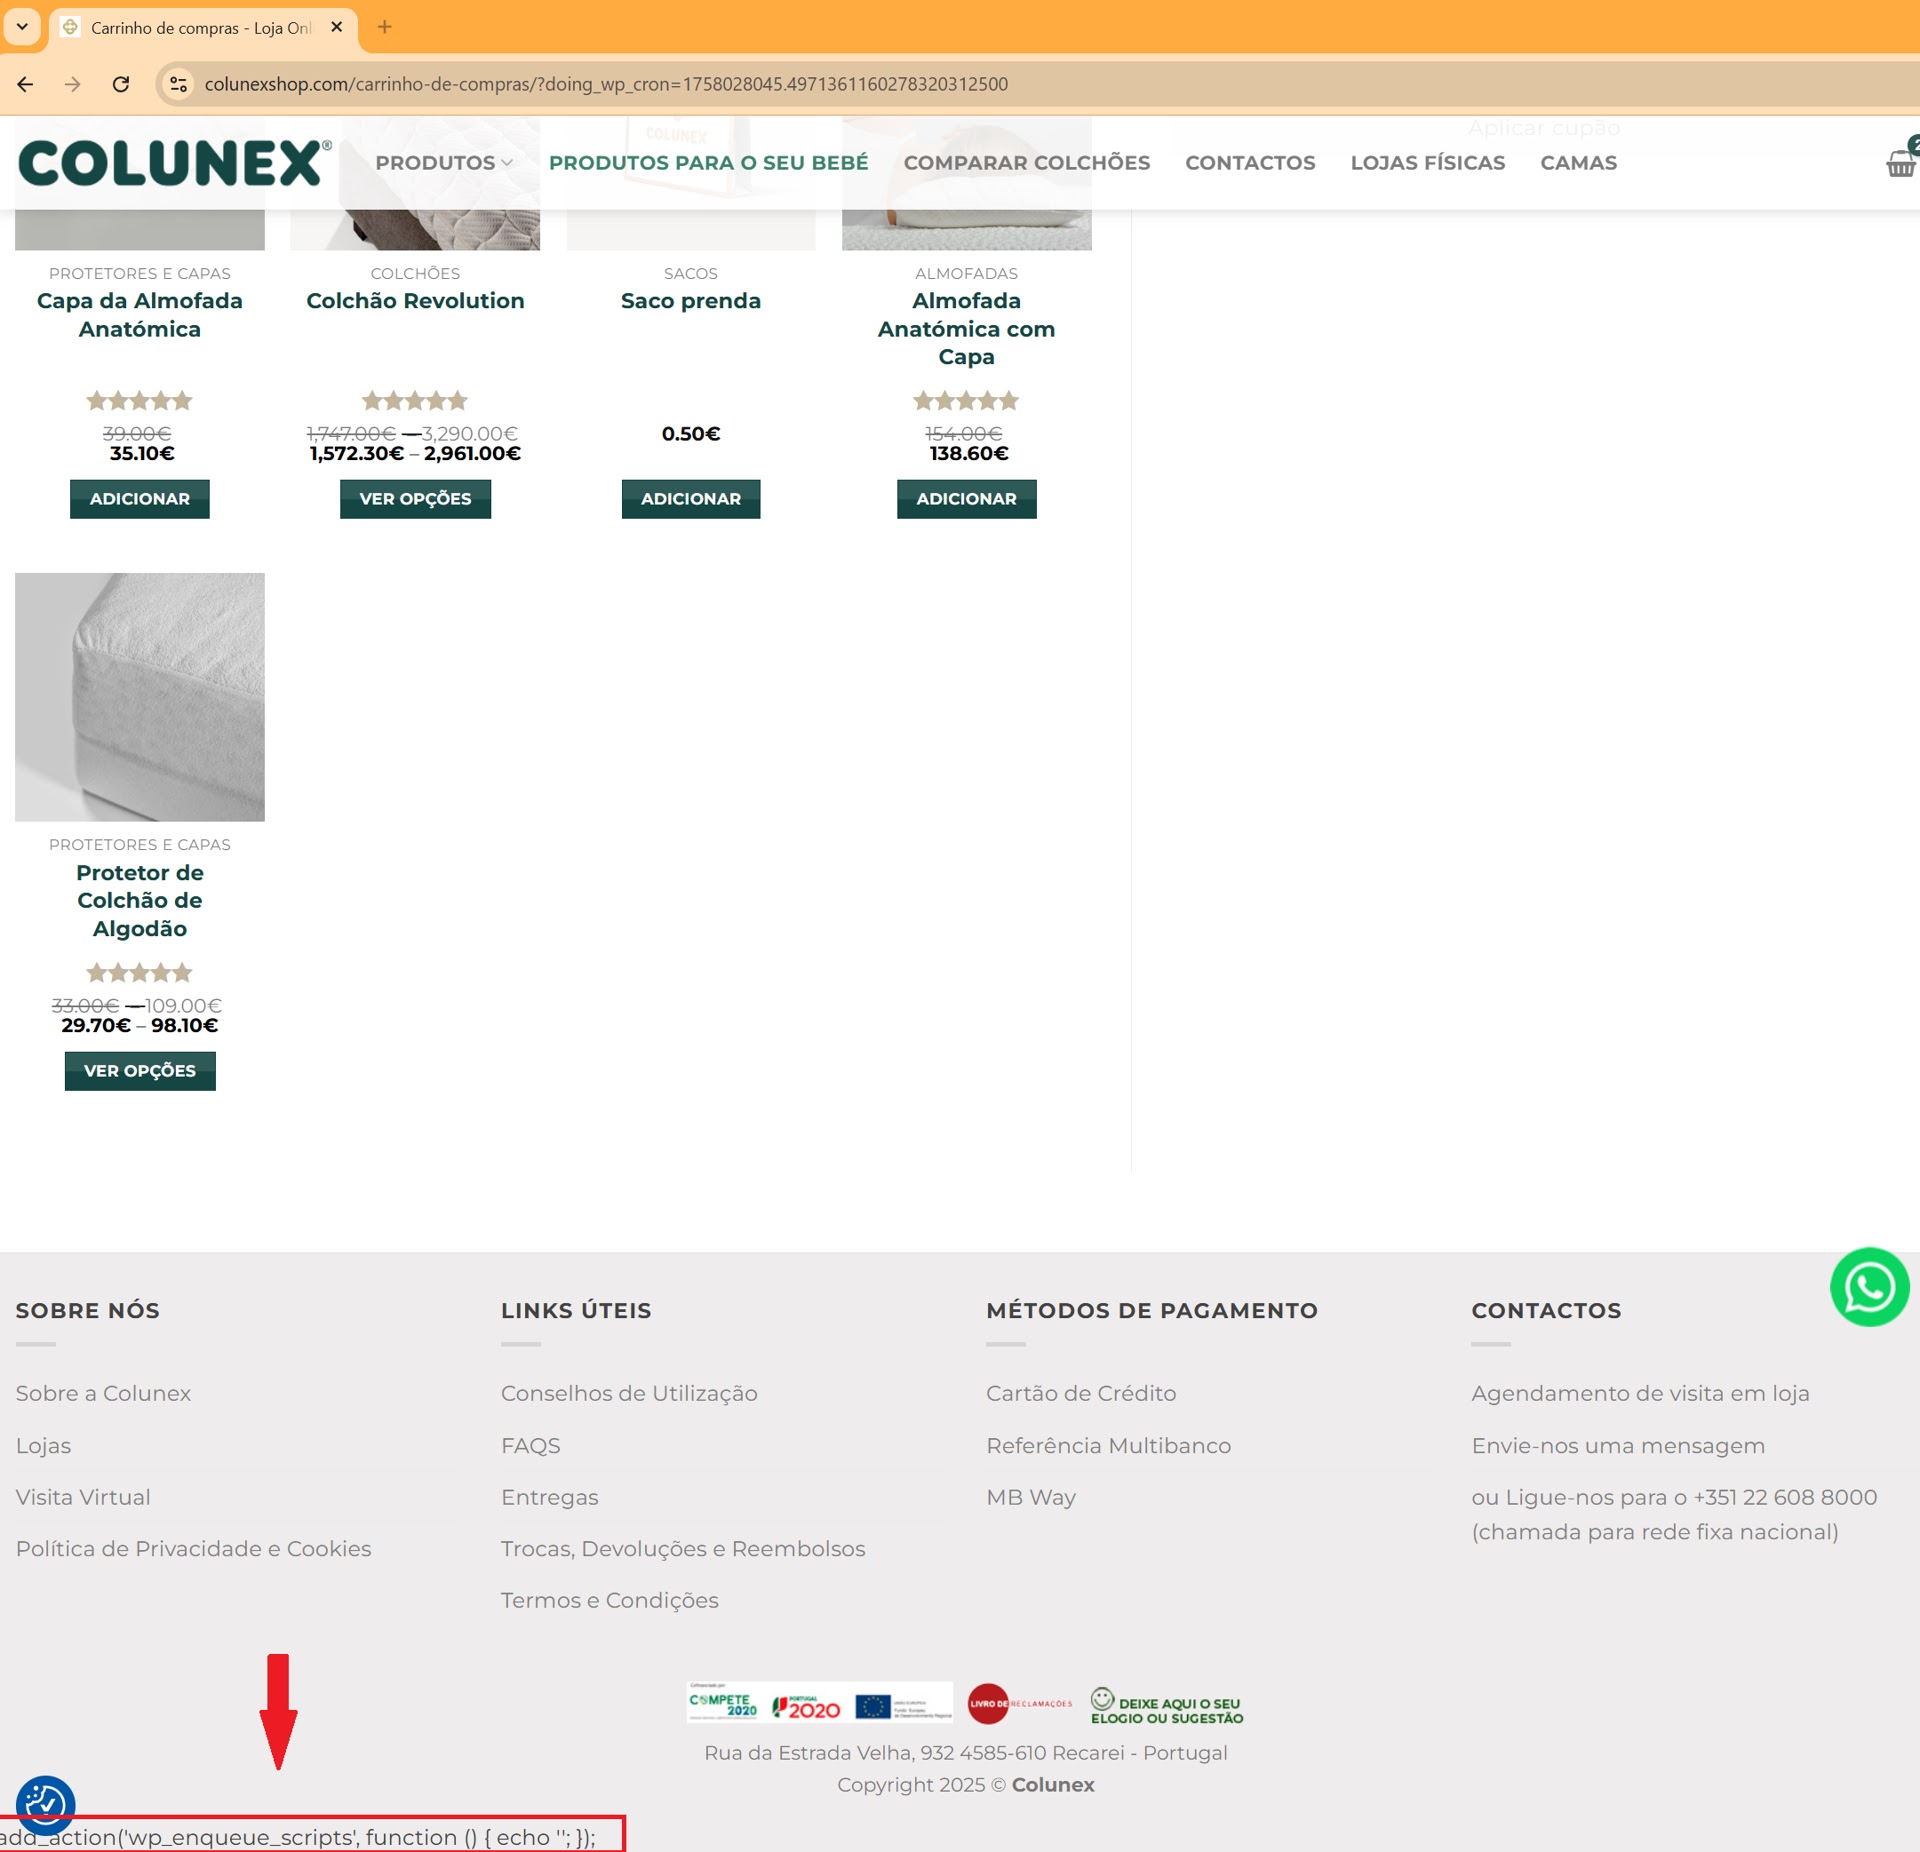The image size is (1920, 1852).
Task: Open a new browser tab with the plus icon
Action: (x=384, y=27)
